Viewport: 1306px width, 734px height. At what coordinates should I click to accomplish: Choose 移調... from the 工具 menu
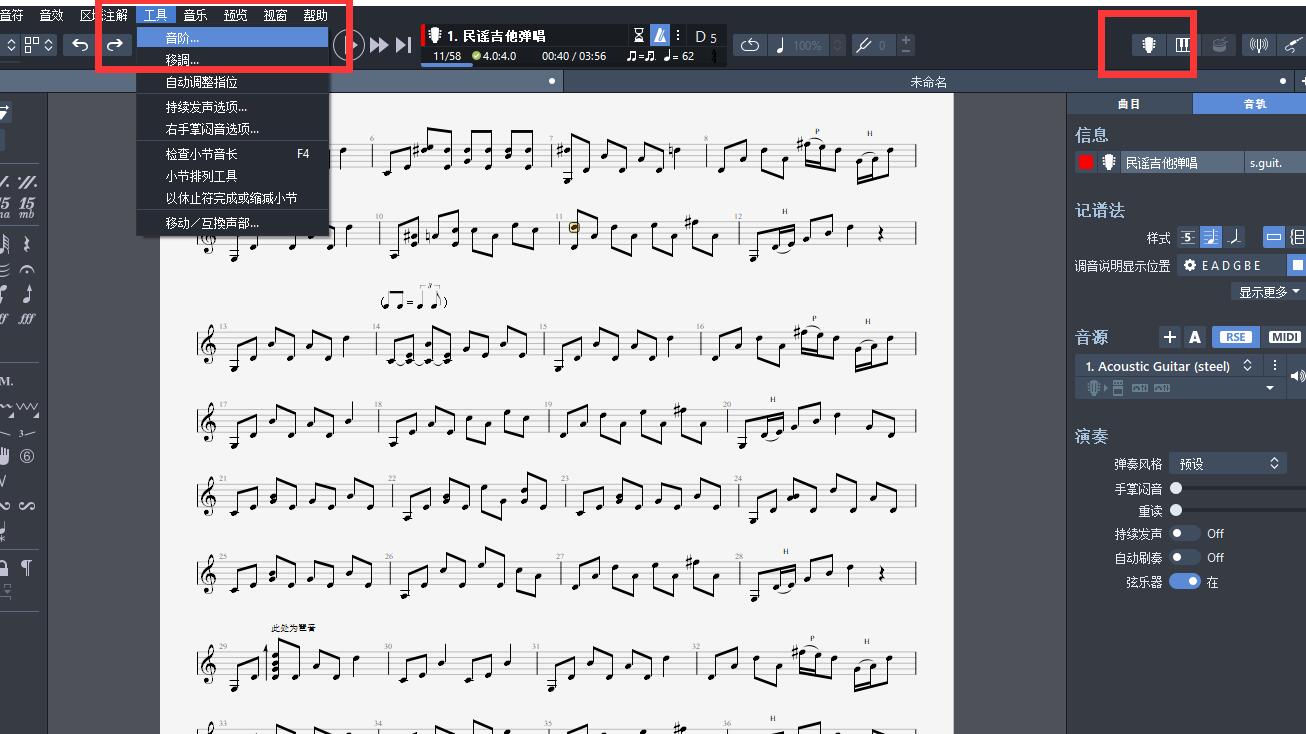182,60
